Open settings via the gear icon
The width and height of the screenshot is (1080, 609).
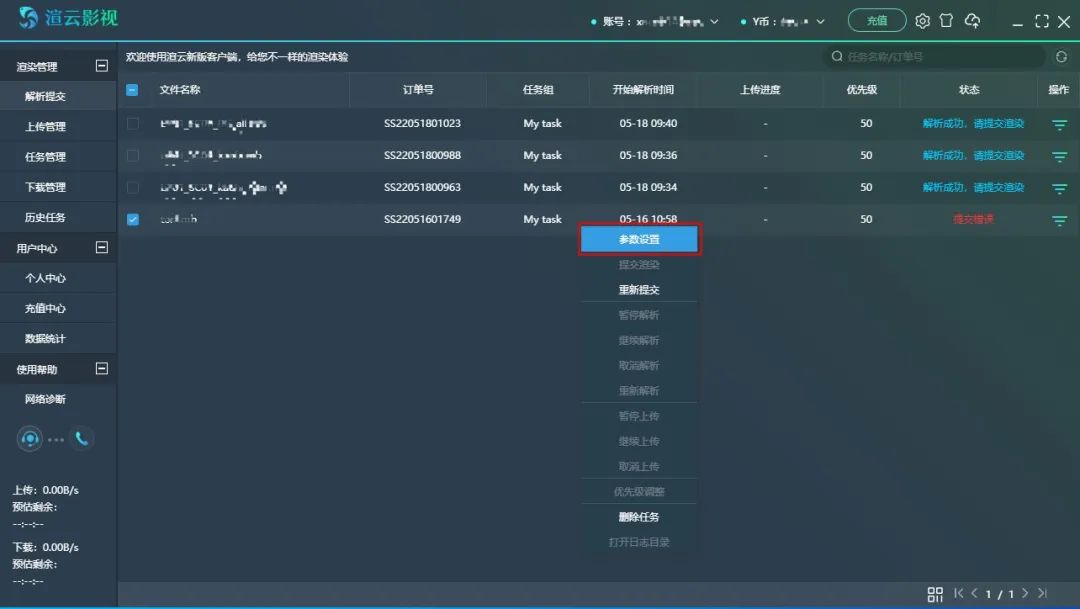pos(922,21)
